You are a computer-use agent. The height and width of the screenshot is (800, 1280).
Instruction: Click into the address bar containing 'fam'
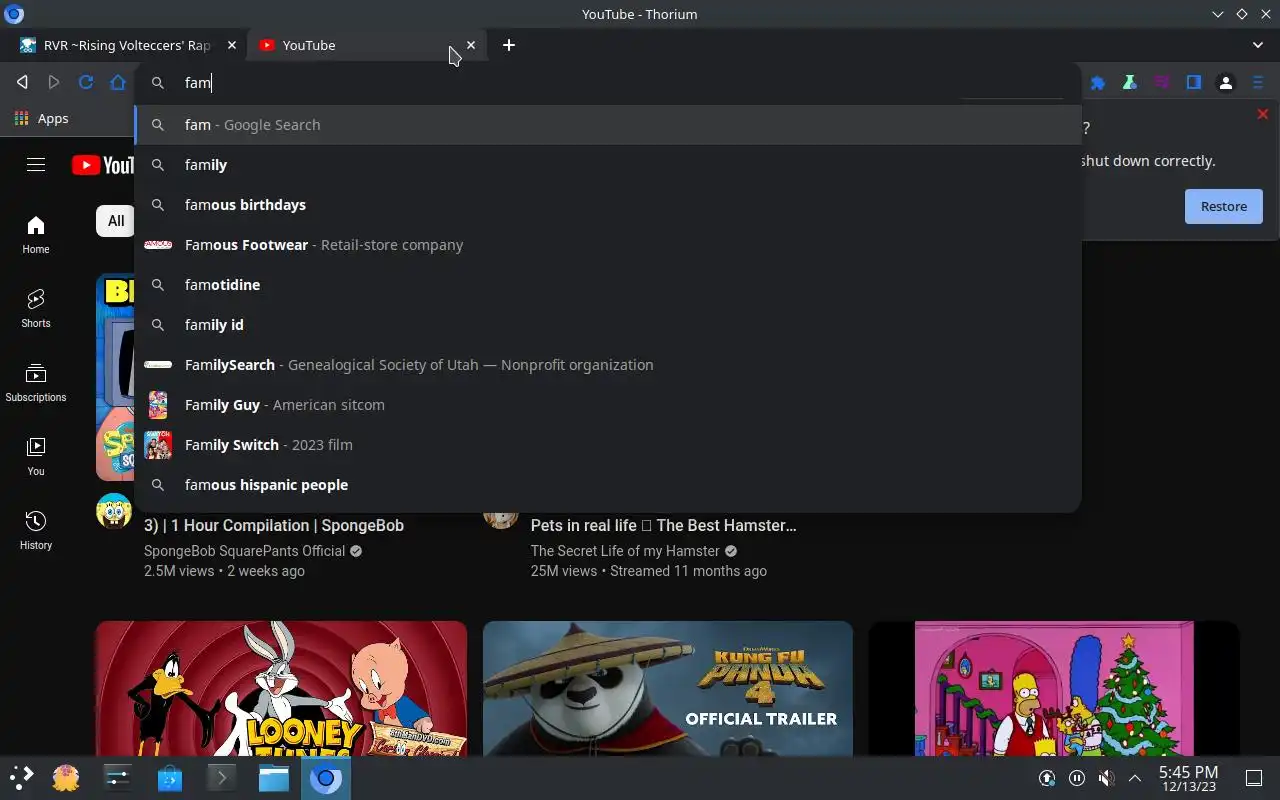click(608, 83)
